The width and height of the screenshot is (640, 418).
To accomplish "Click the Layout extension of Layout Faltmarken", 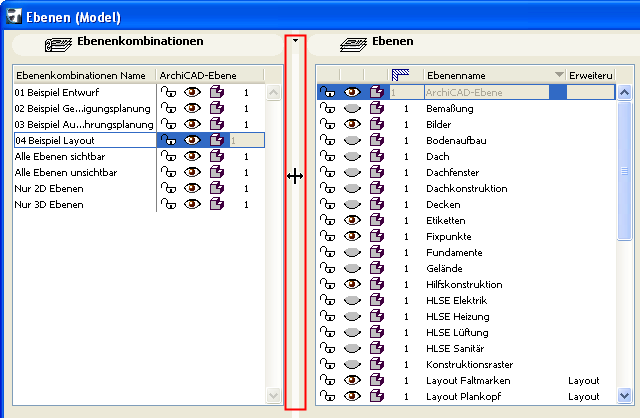I will [583, 380].
